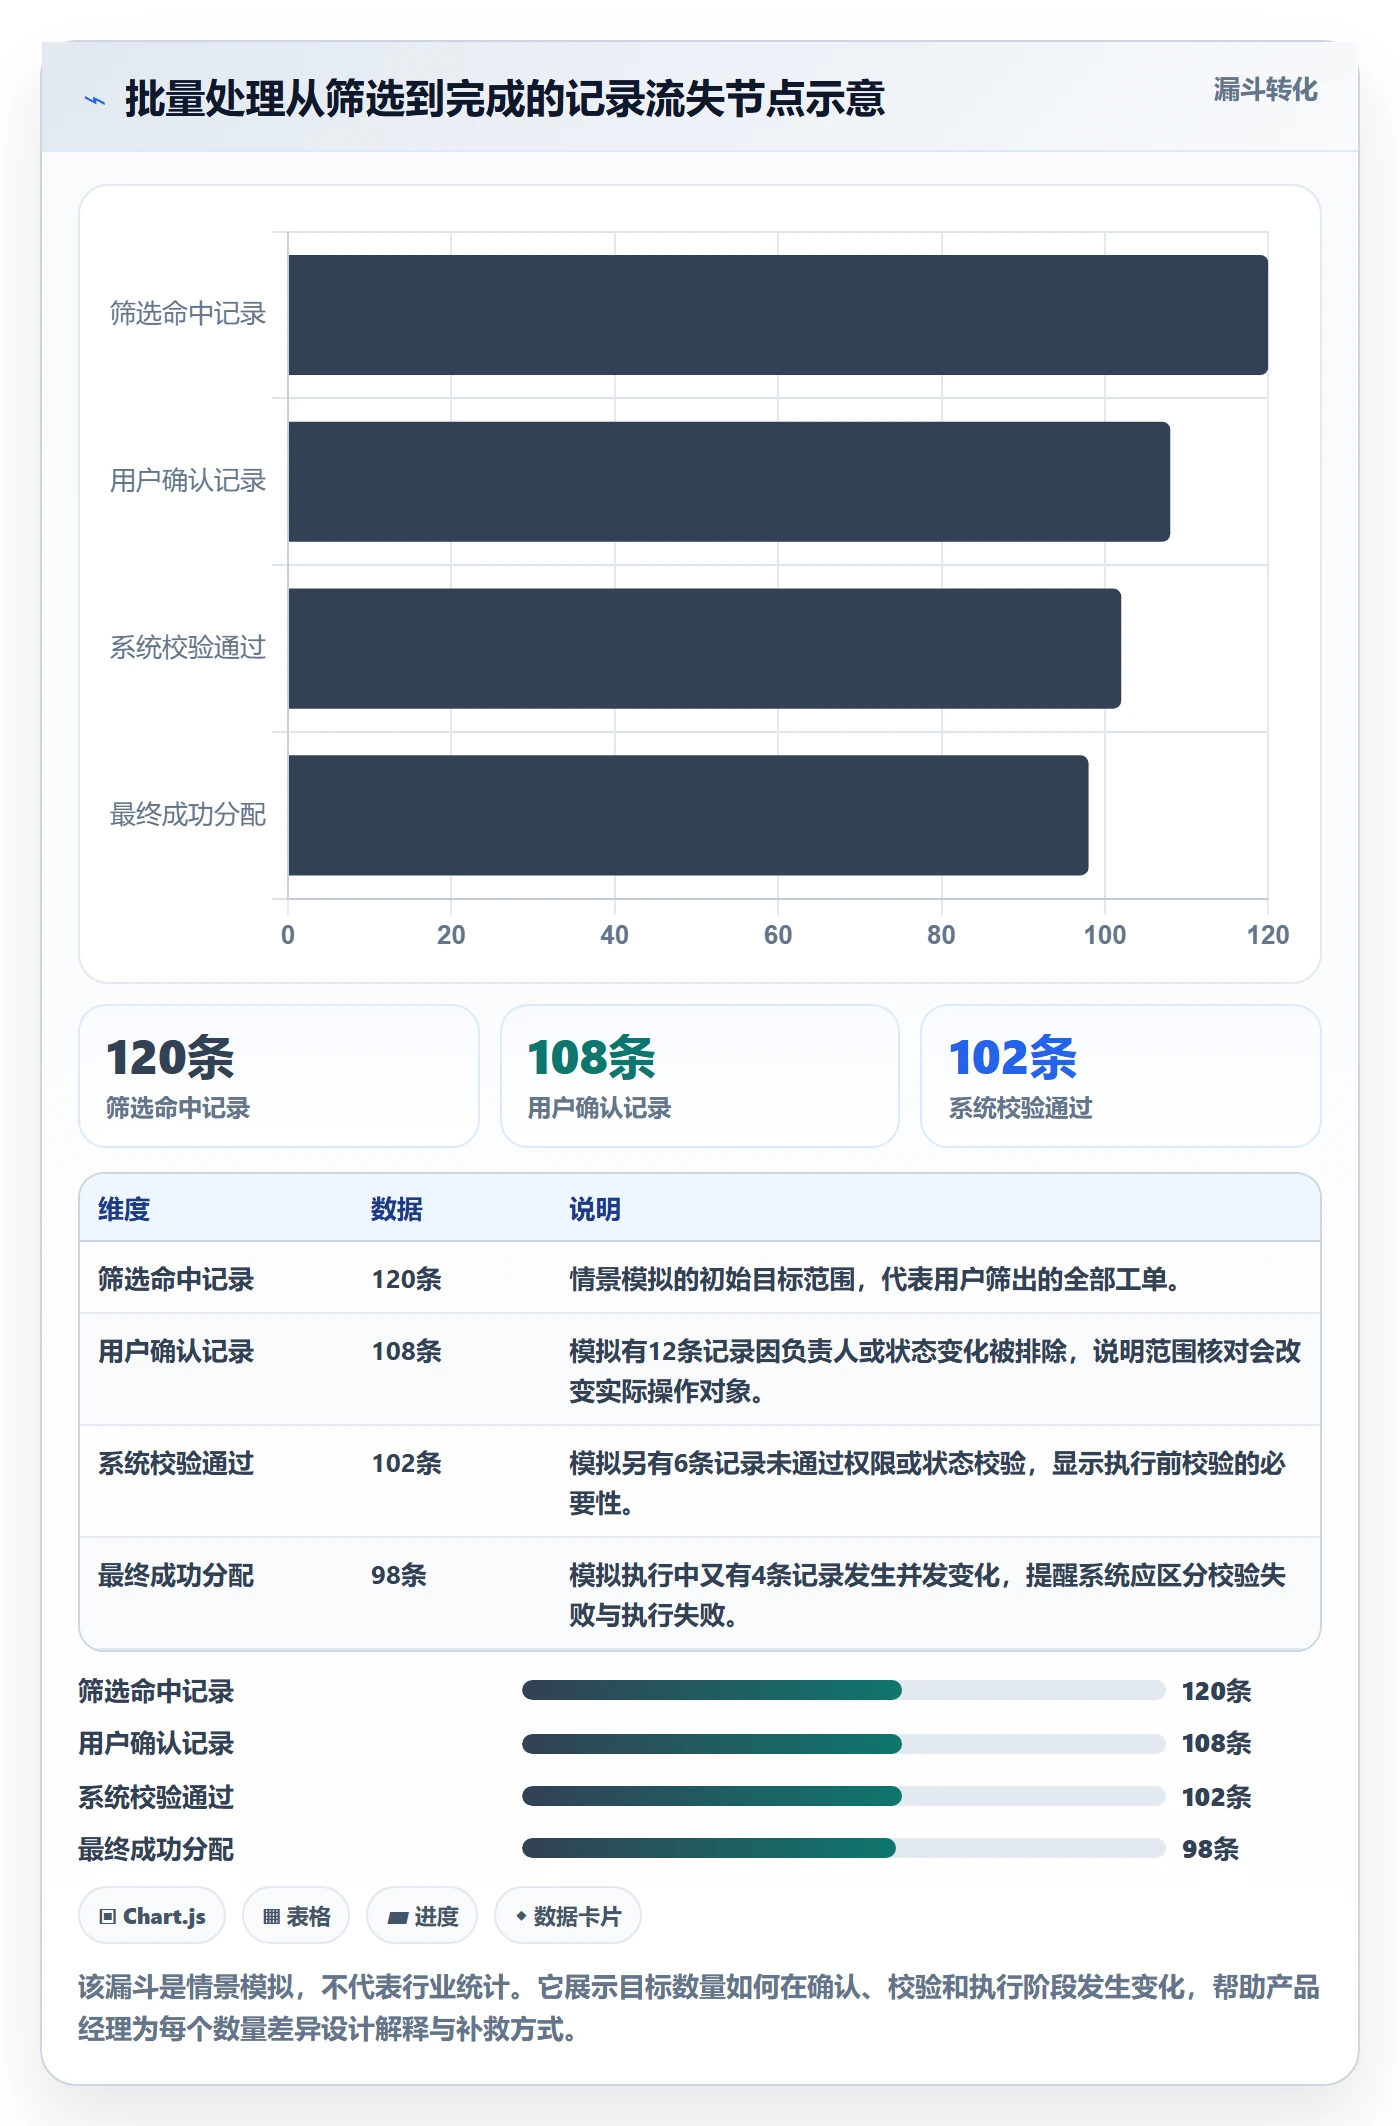This screenshot has height=2126, width=1400.
Task: Open the 108条 summary card
Action: 700,1076
